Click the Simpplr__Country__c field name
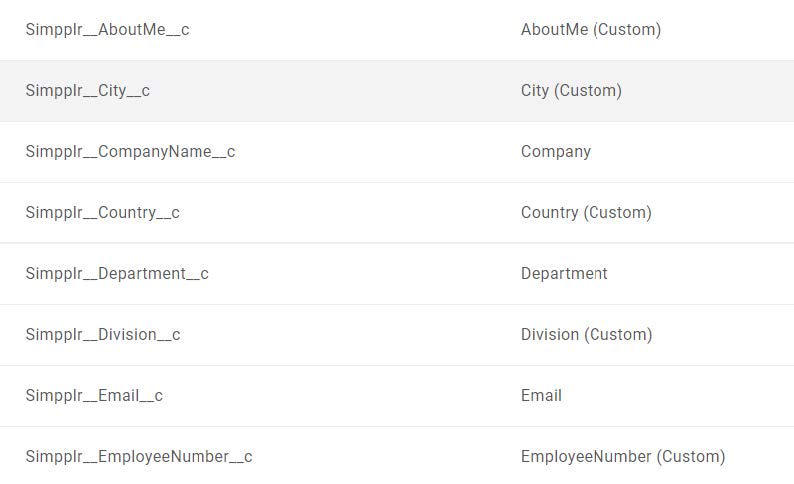The image size is (794, 484). click(103, 213)
